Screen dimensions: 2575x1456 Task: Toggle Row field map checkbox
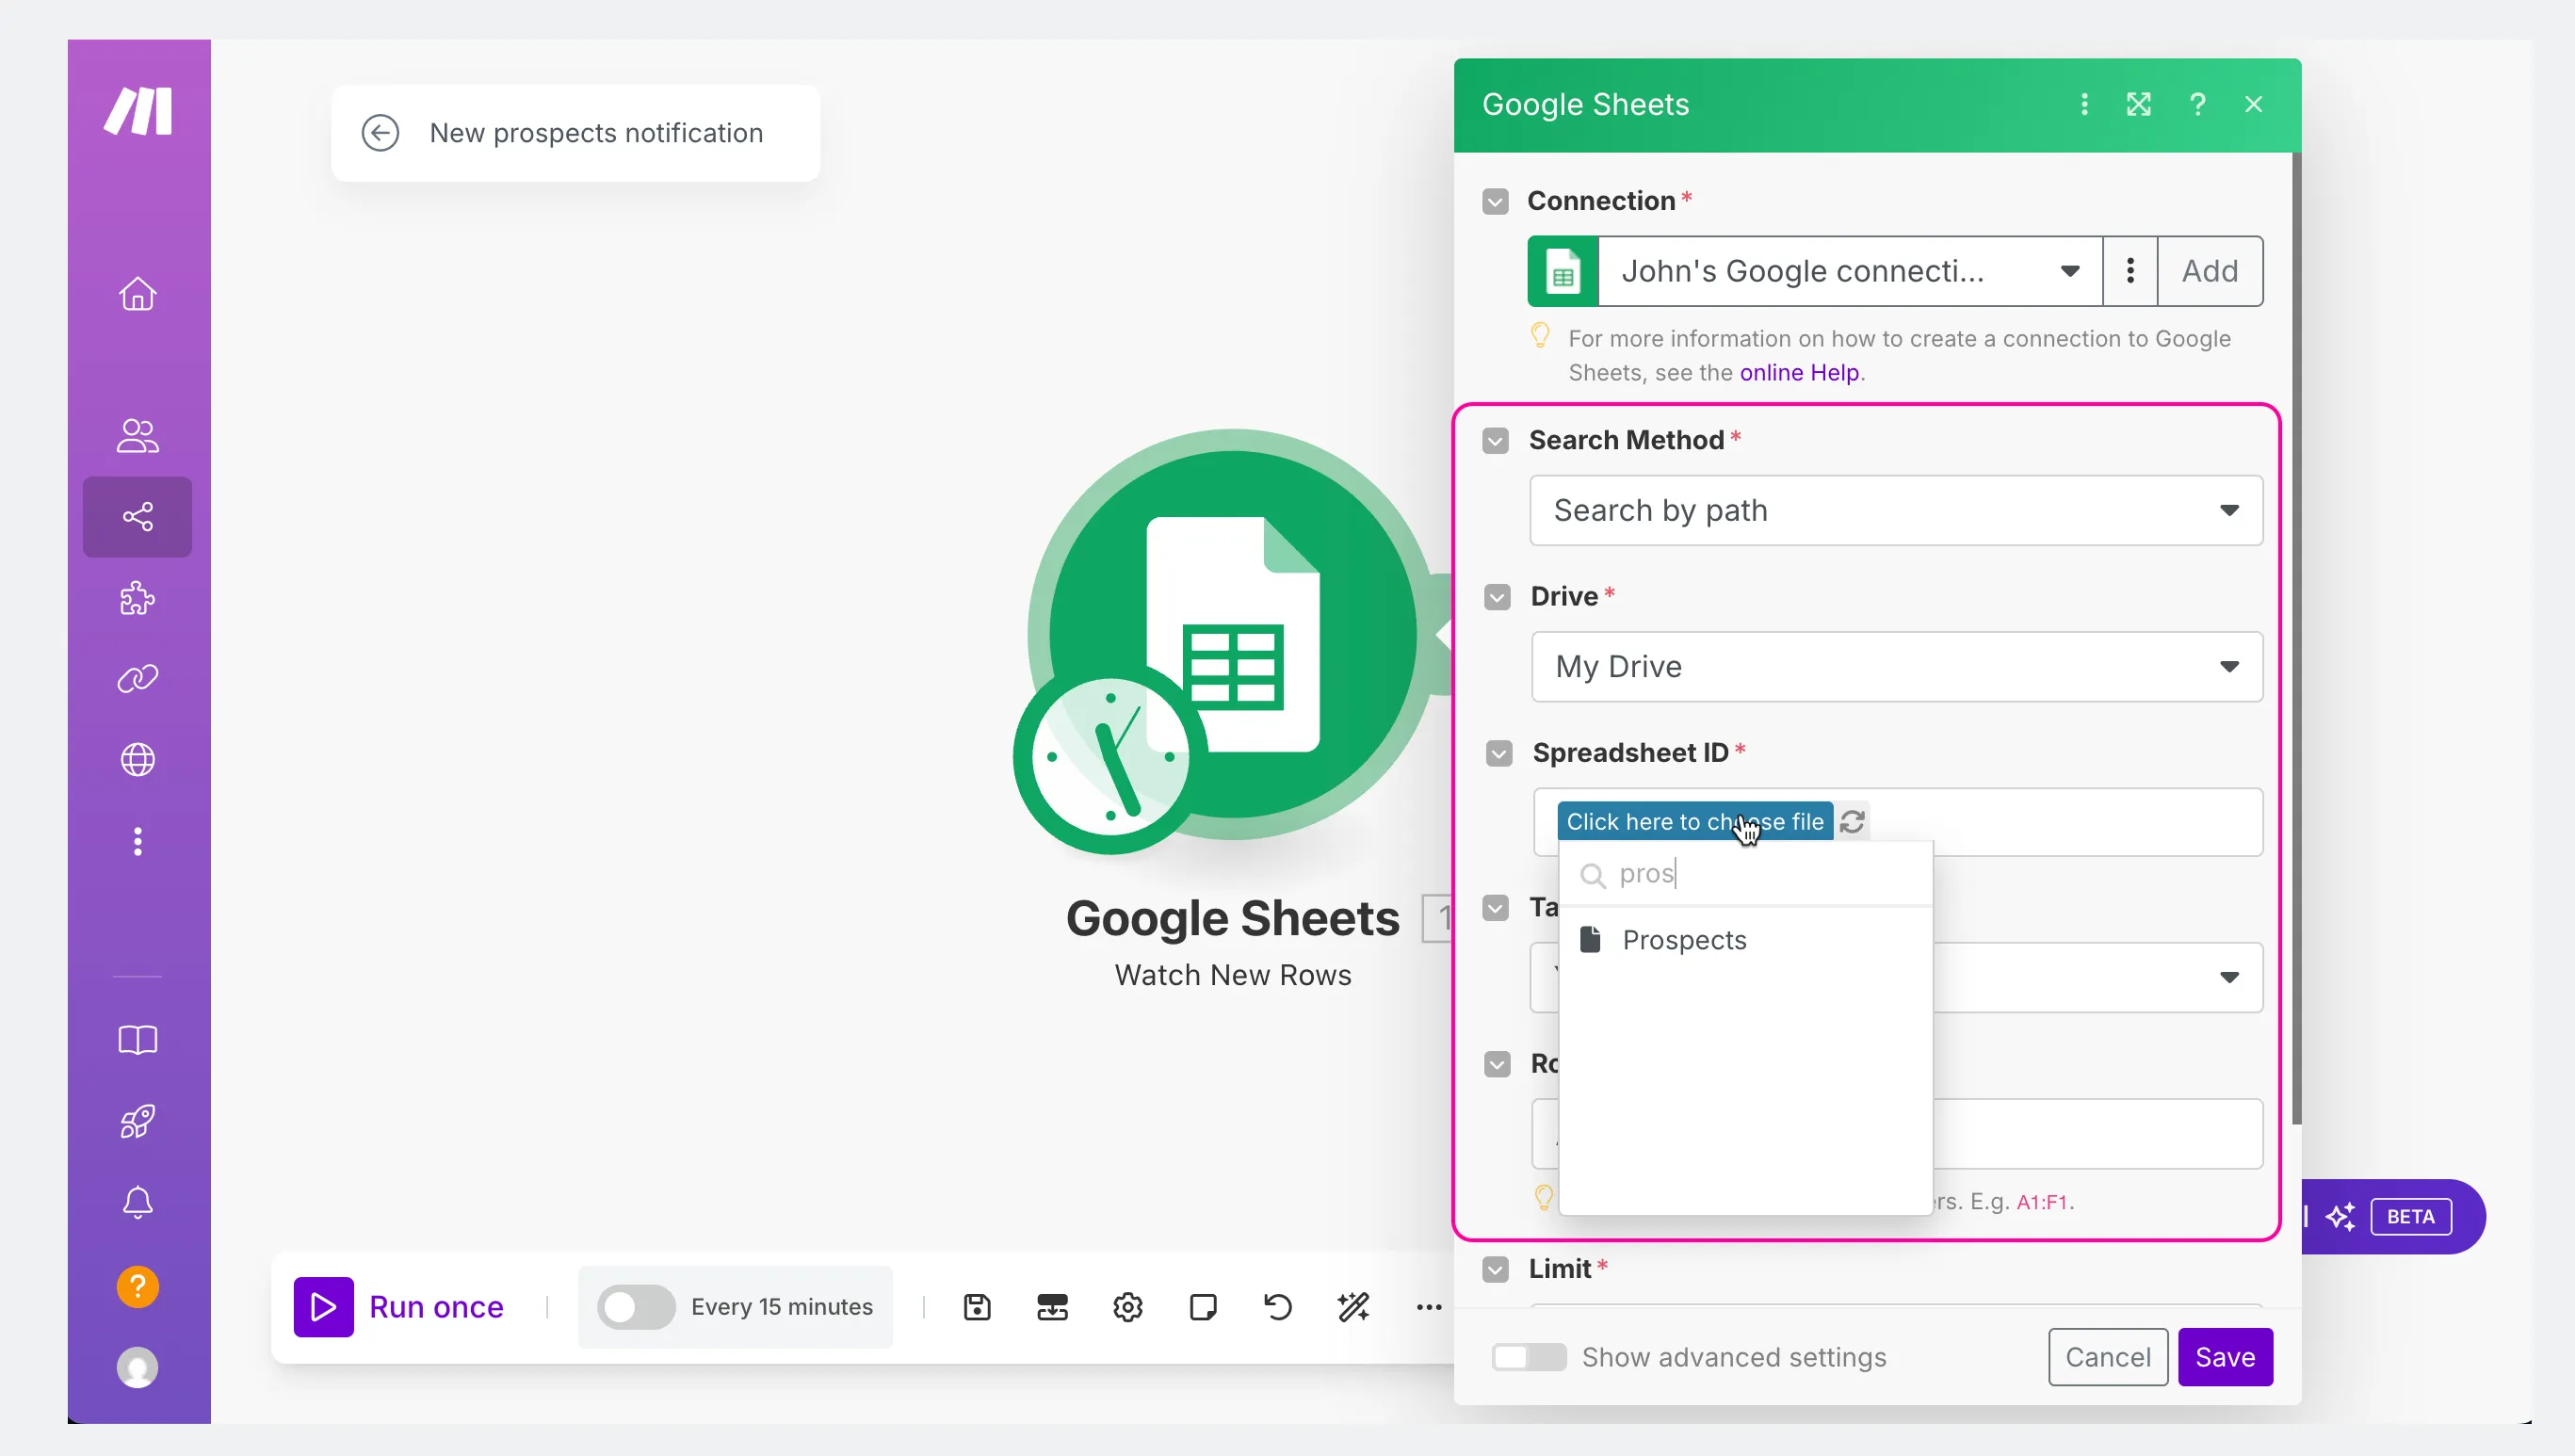[x=1497, y=1064]
